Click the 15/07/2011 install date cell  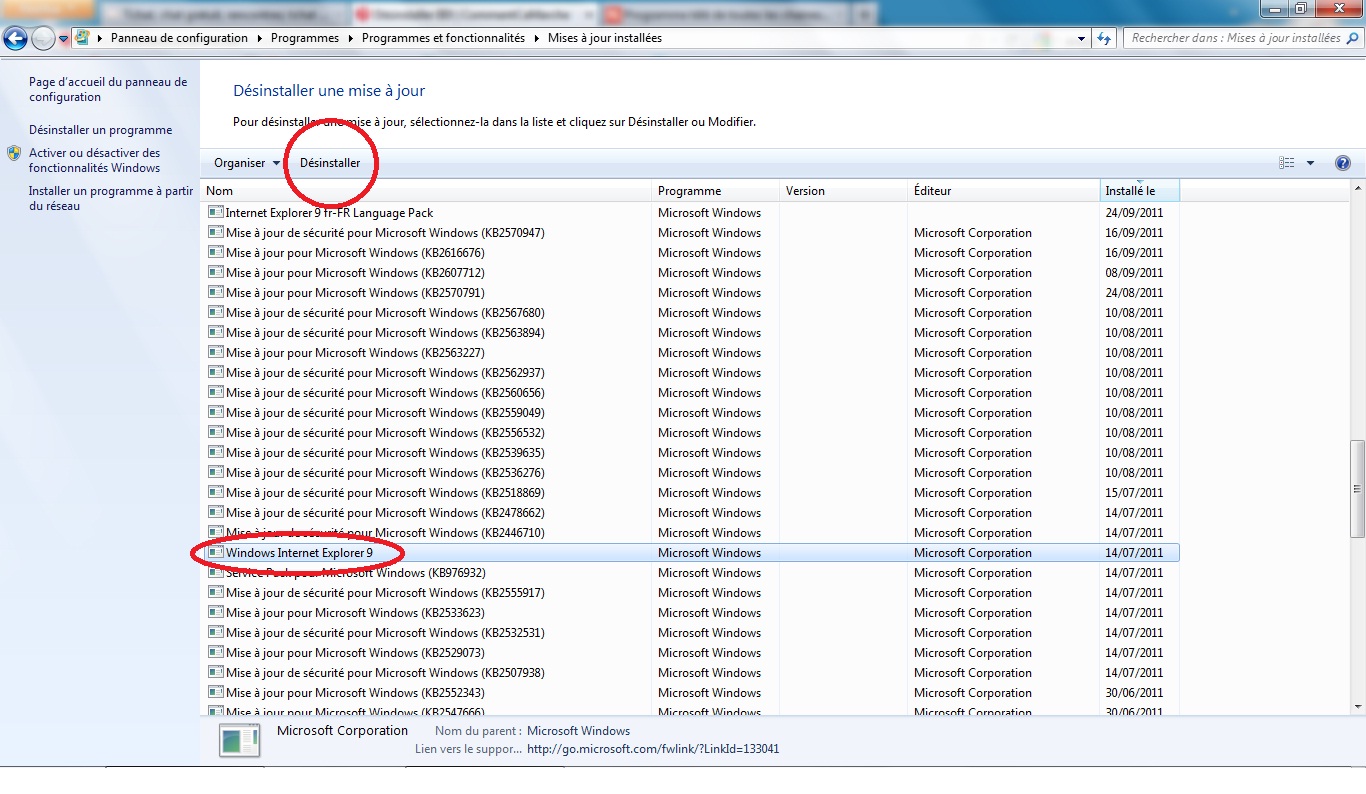pyautogui.click(x=1134, y=492)
